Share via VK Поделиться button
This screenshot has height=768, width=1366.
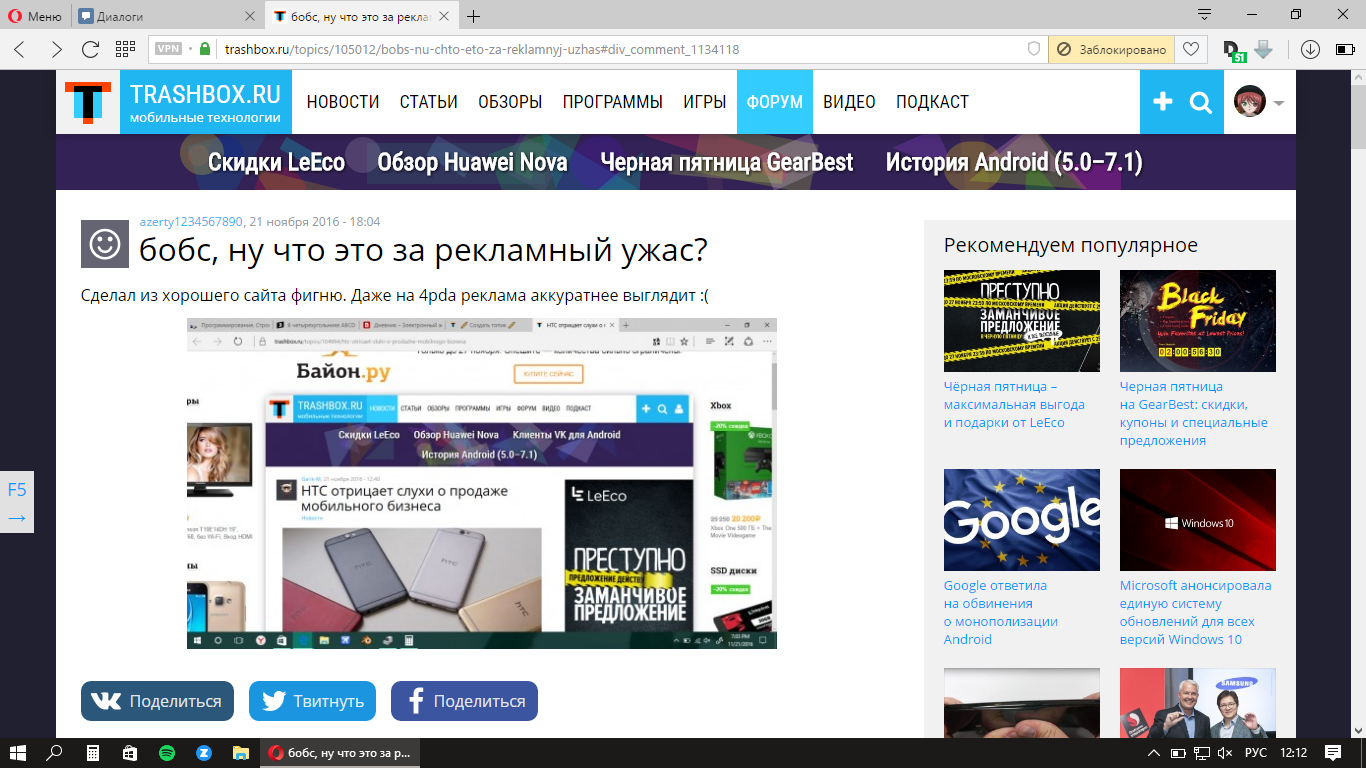(x=158, y=701)
